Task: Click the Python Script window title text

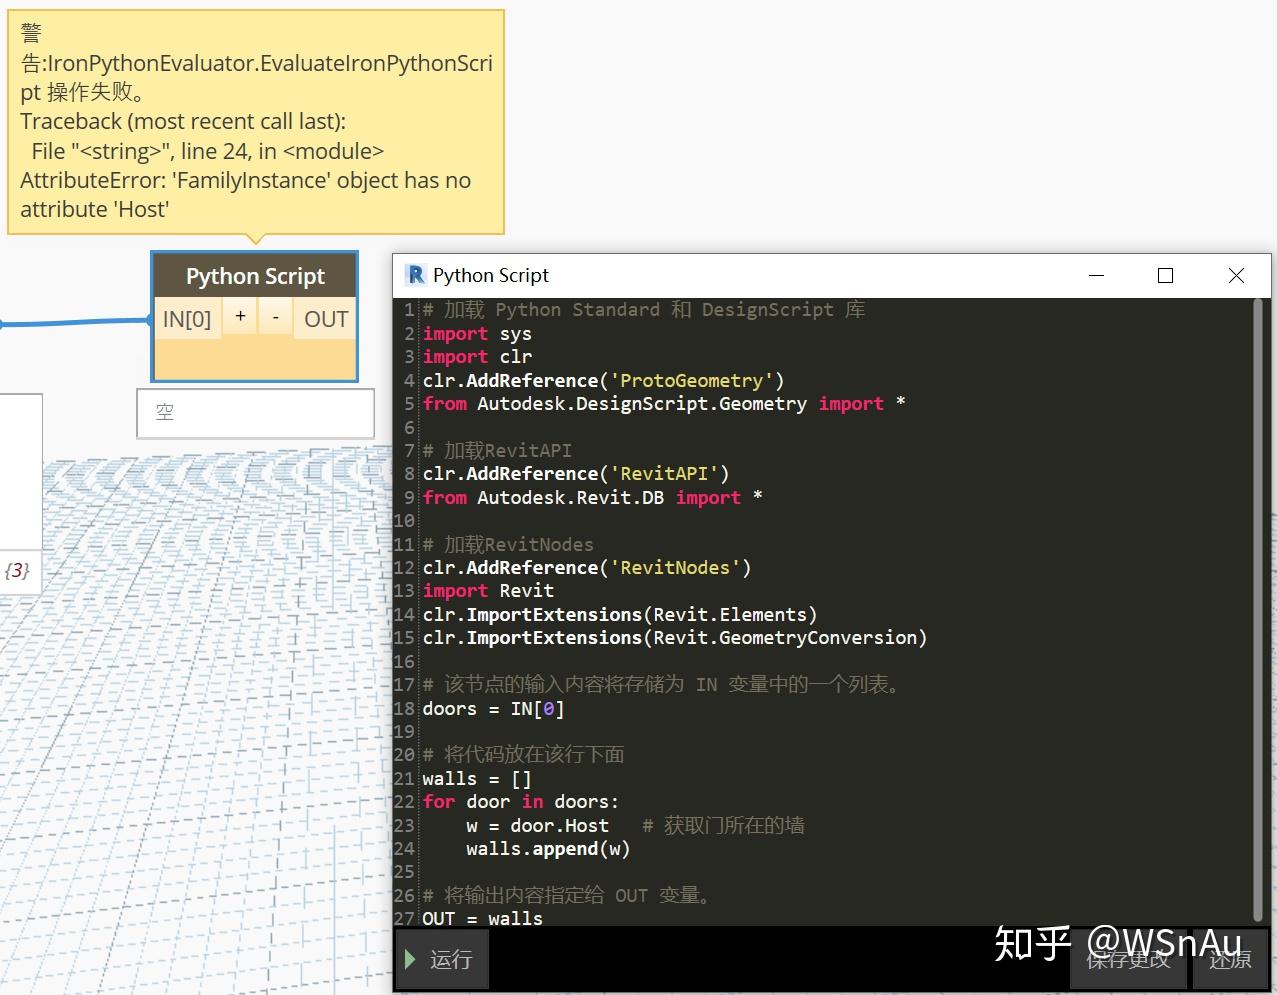Action: pos(491,275)
